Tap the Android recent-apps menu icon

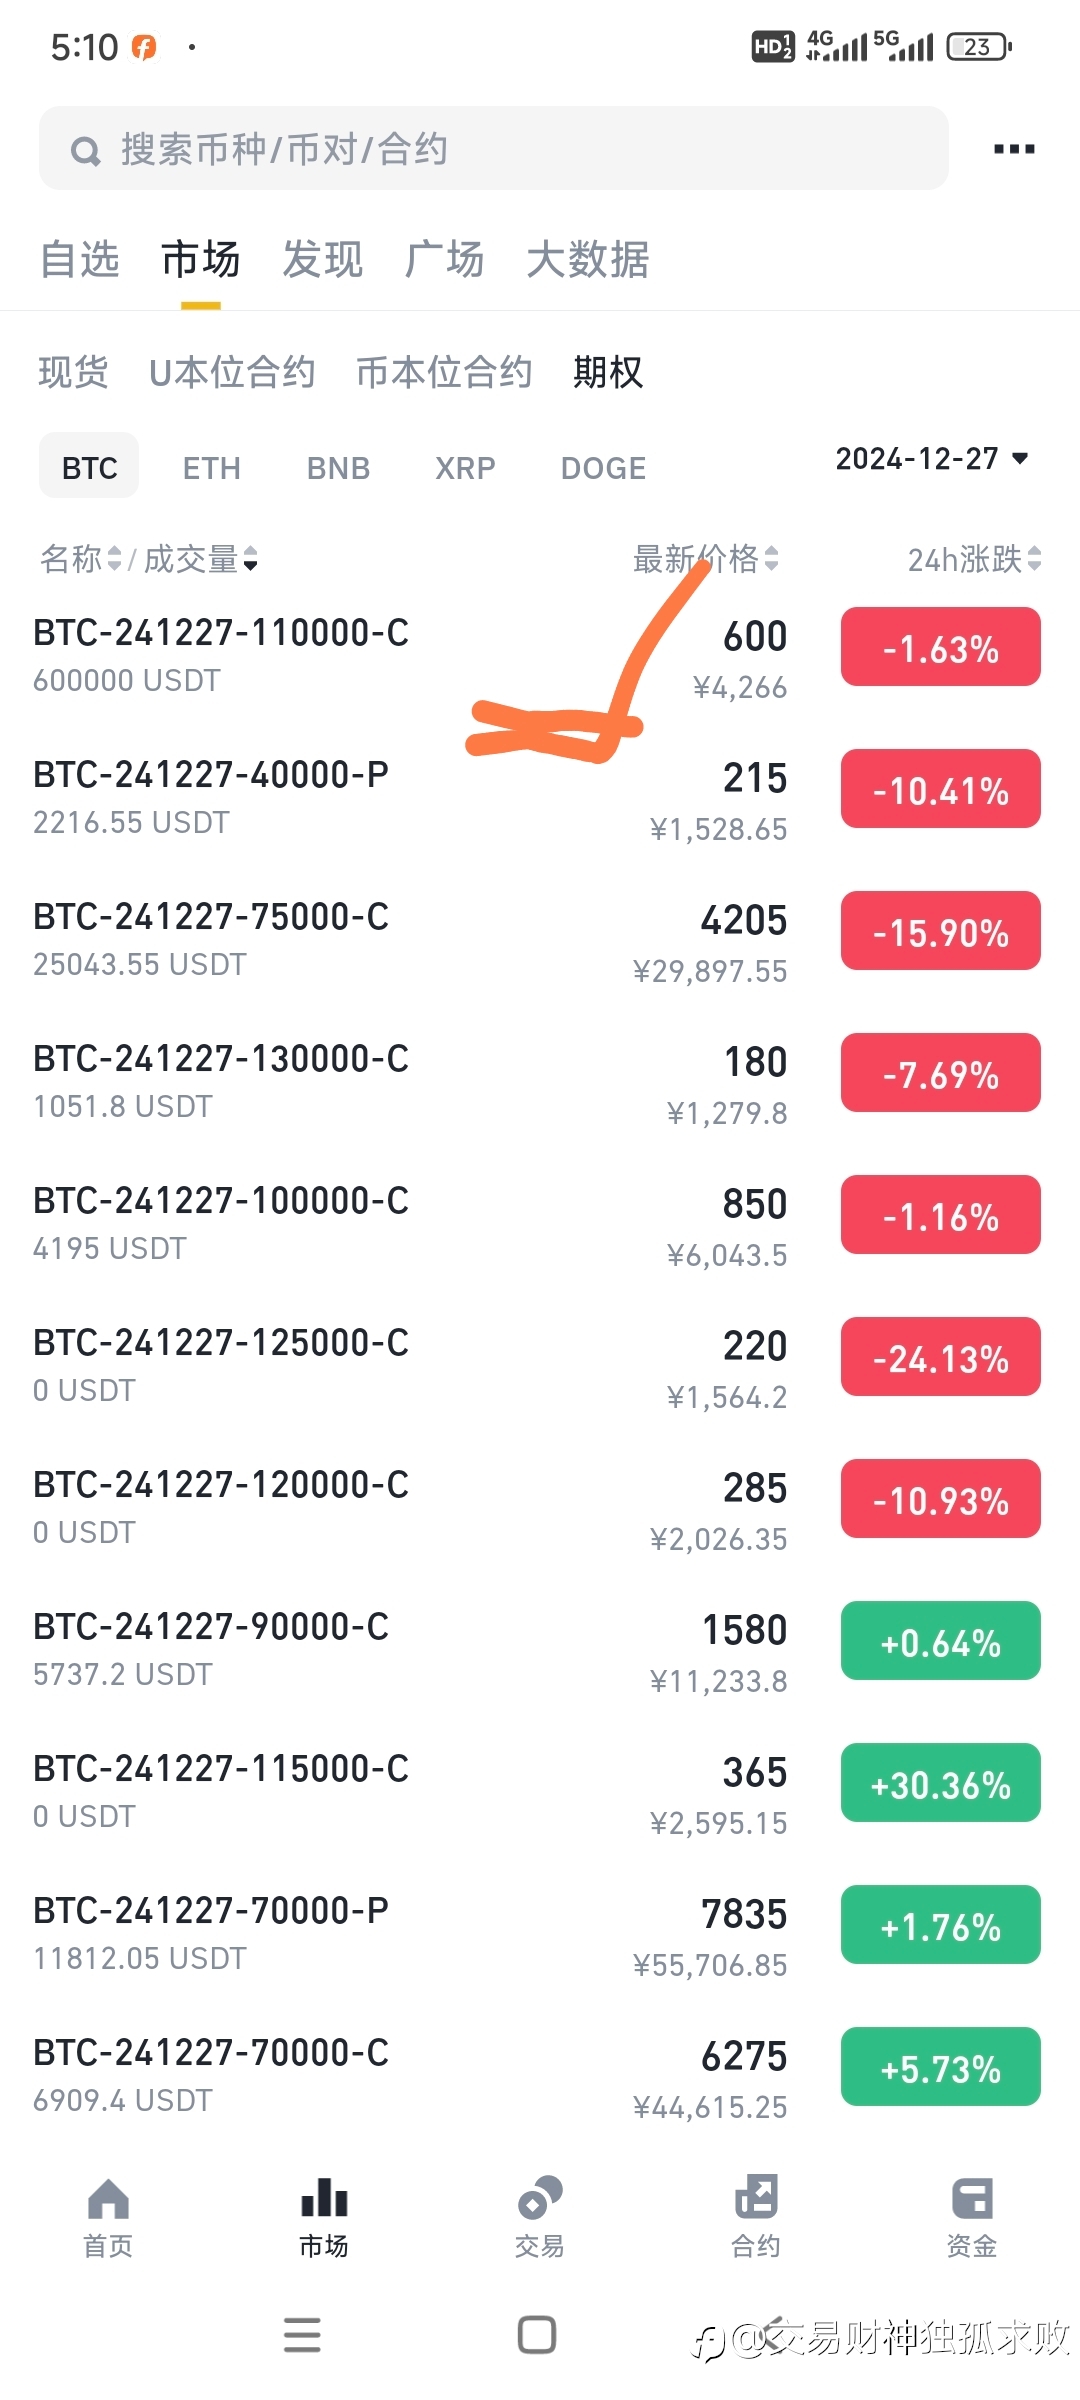[302, 2334]
